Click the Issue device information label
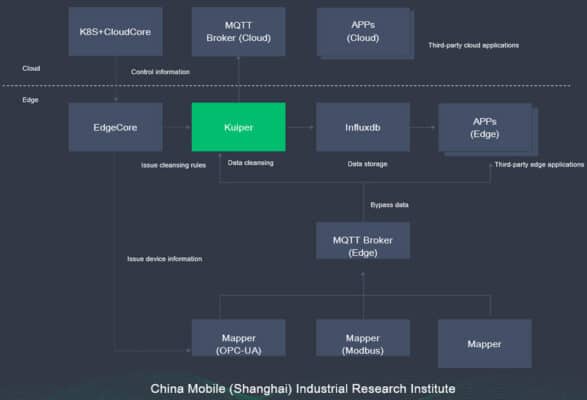 pyautogui.click(x=165, y=259)
